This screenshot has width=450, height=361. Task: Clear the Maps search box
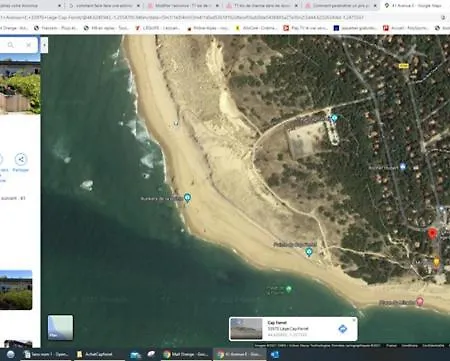(29, 45)
